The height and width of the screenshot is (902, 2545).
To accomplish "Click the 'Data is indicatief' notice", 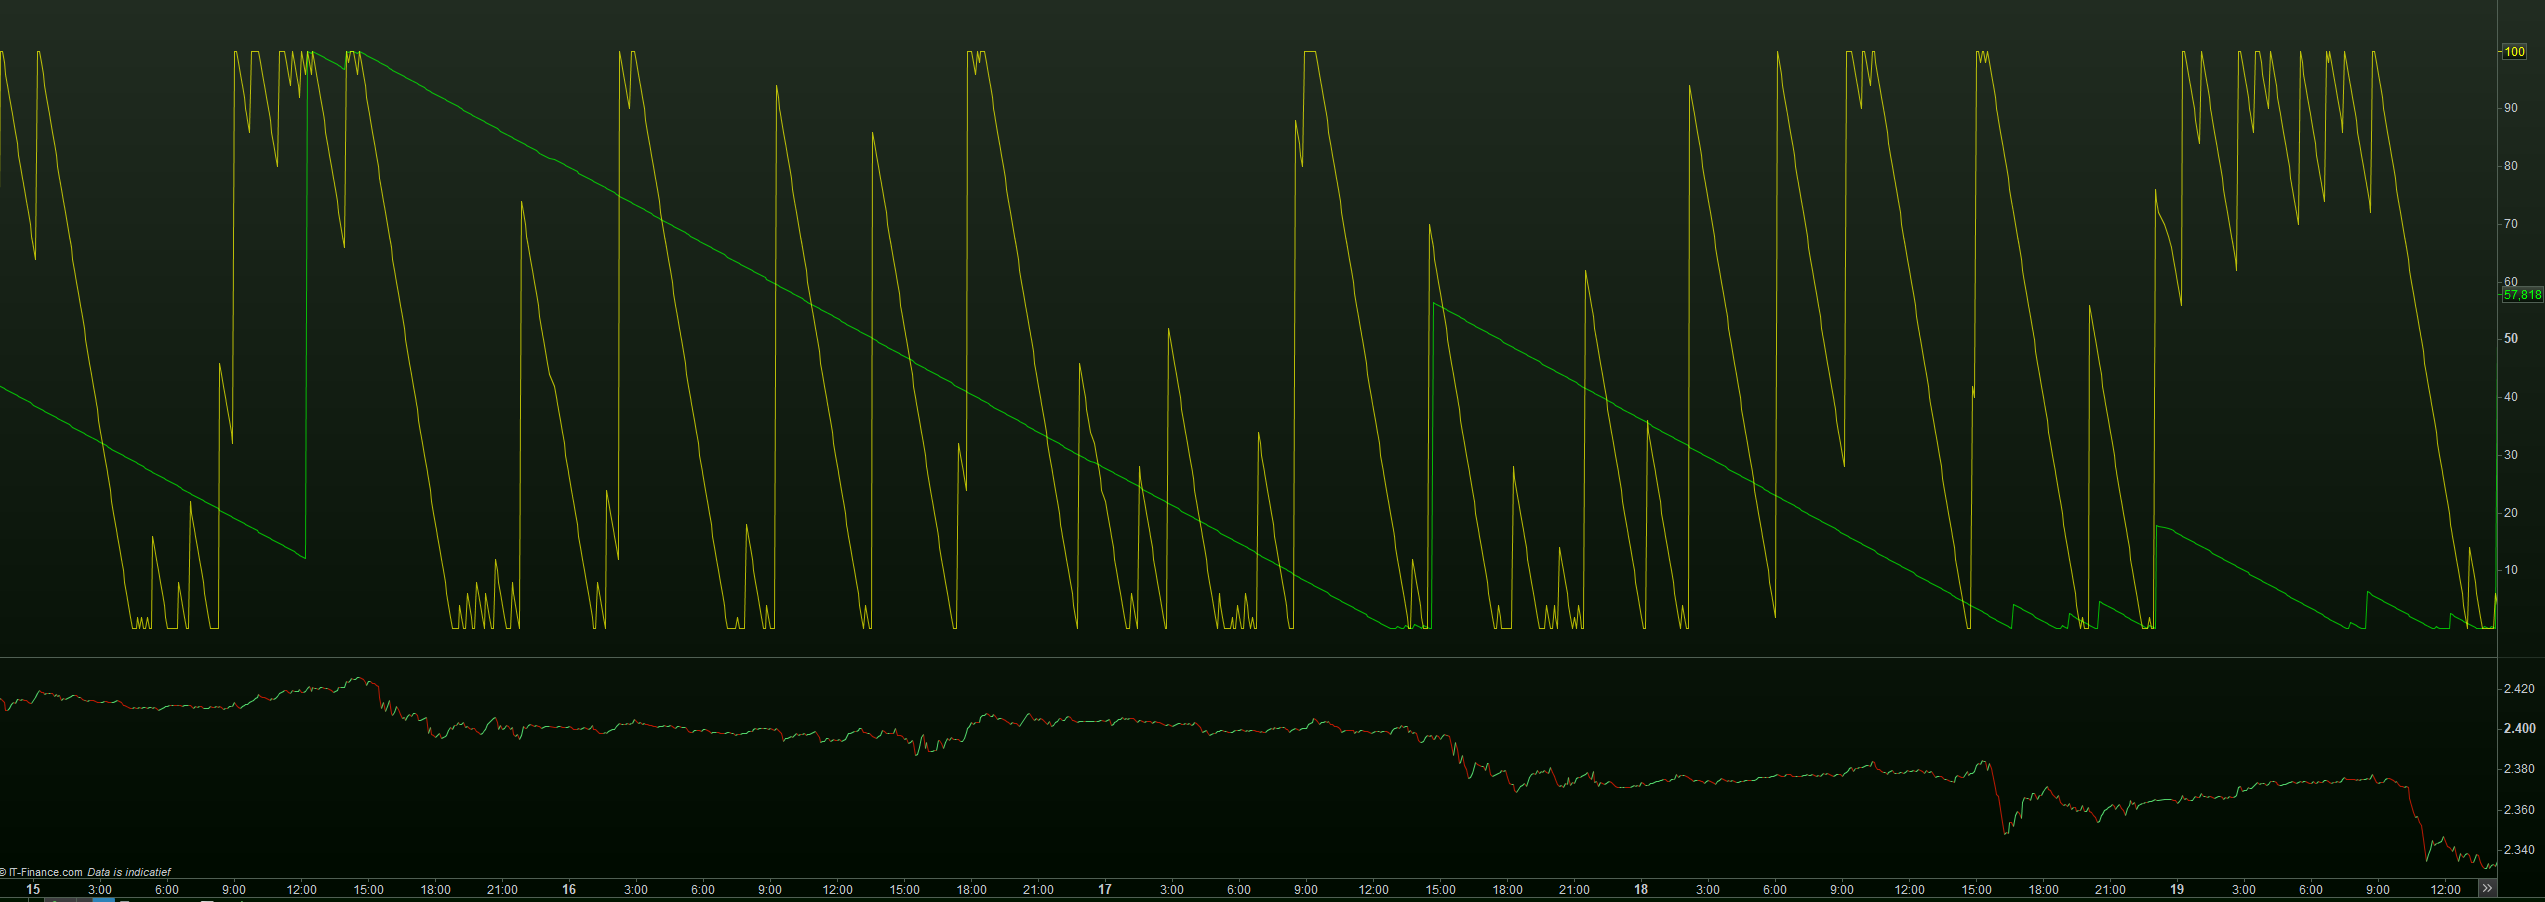I will click(x=129, y=872).
